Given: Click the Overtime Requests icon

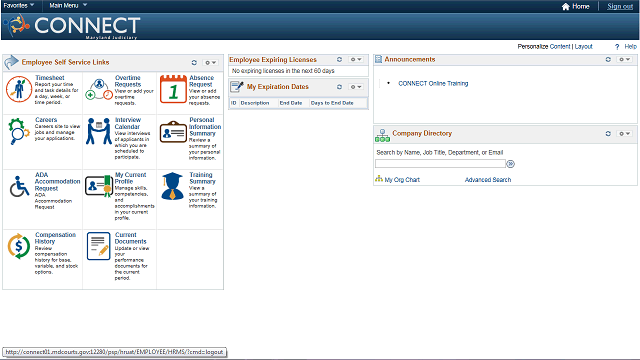Looking at the screenshot, I should coord(99,89).
